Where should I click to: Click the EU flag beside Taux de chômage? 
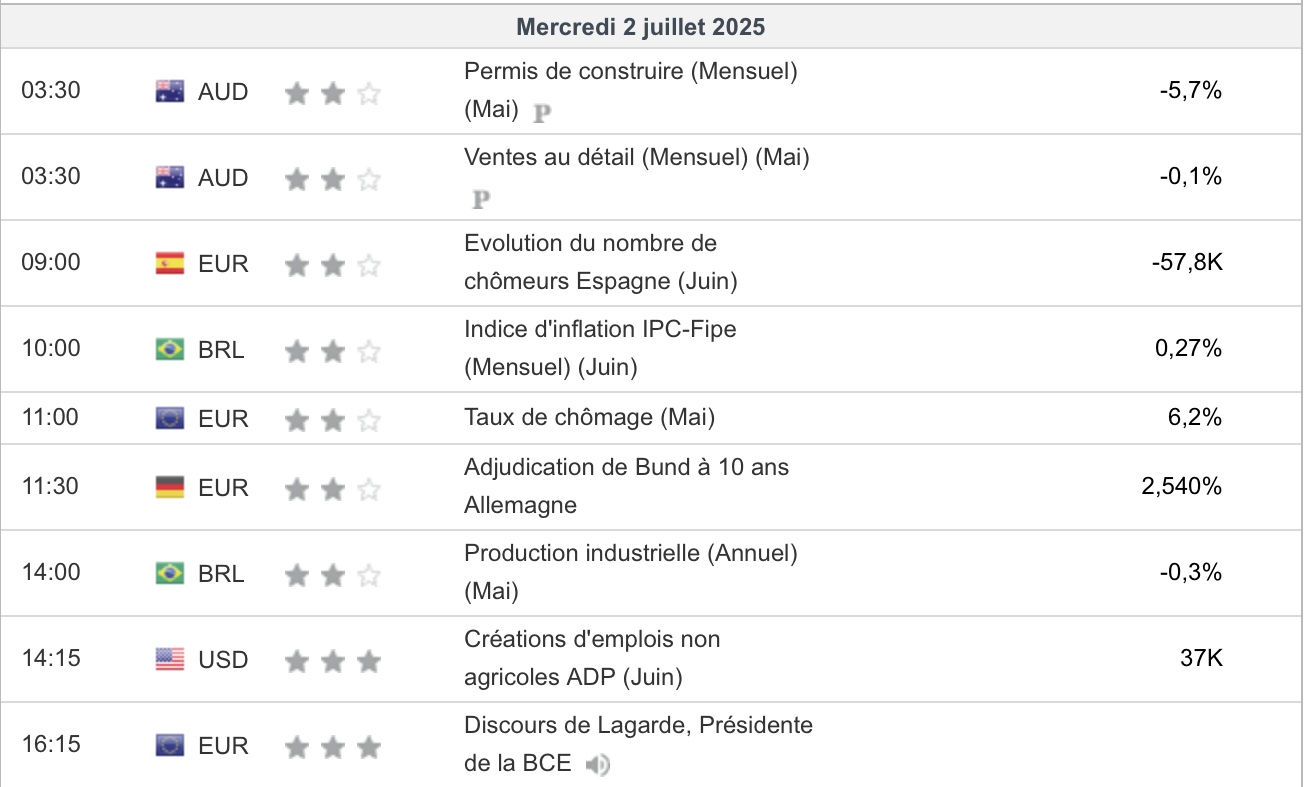tap(170, 419)
